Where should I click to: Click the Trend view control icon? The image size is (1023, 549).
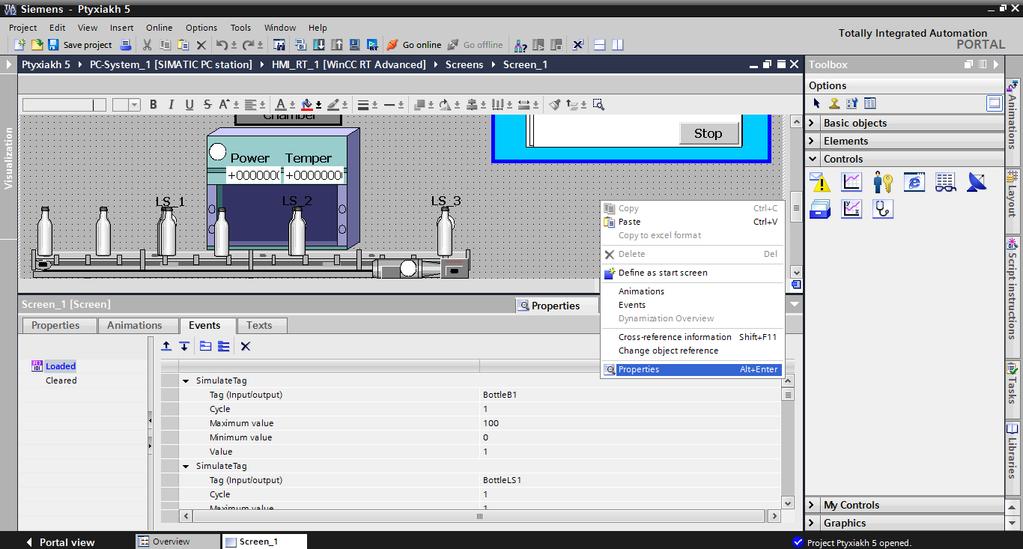click(x=851, y=182)
